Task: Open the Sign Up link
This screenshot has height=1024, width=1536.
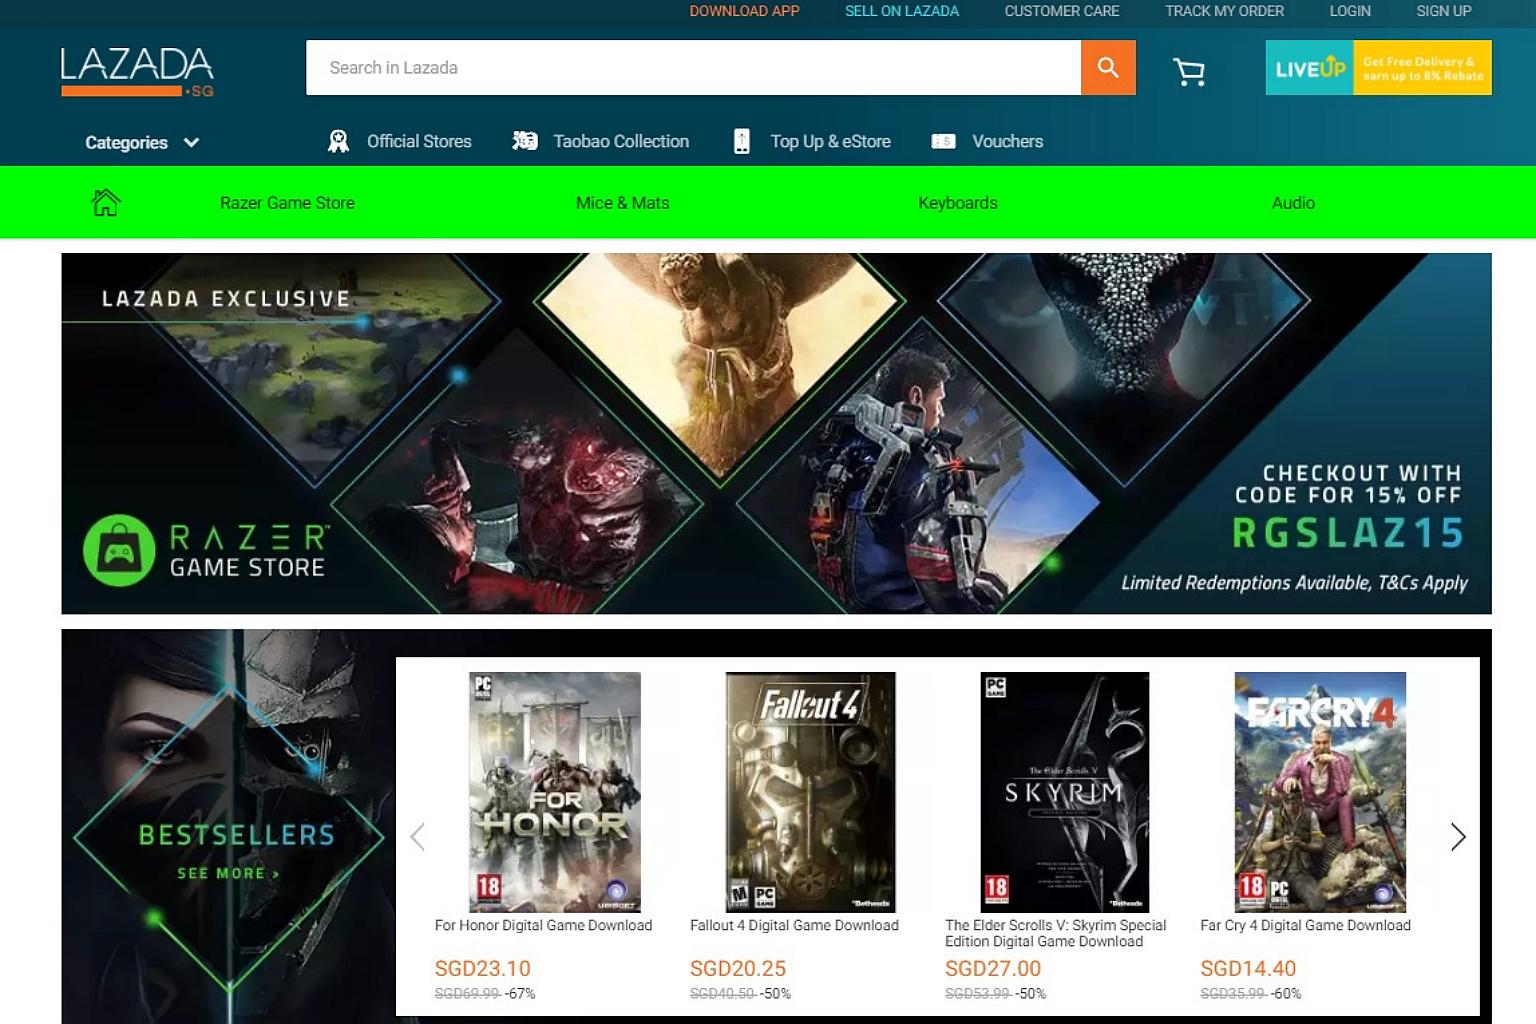Action: [x=1443, y=11]
